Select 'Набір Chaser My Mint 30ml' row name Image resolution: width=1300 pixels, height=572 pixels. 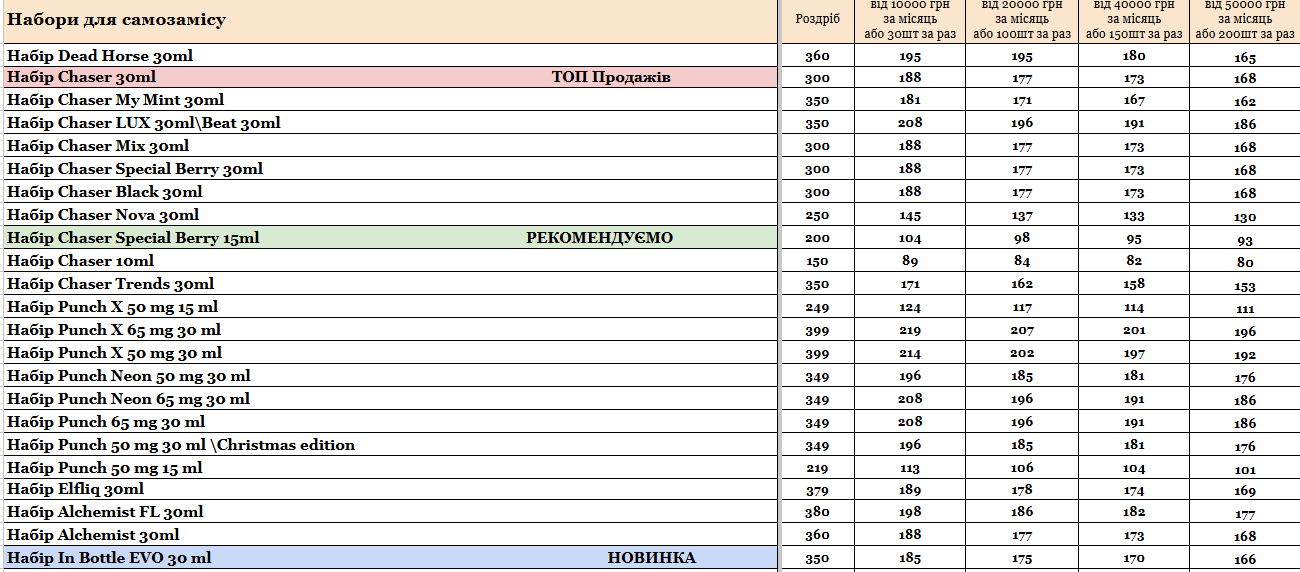click(115, 100)
